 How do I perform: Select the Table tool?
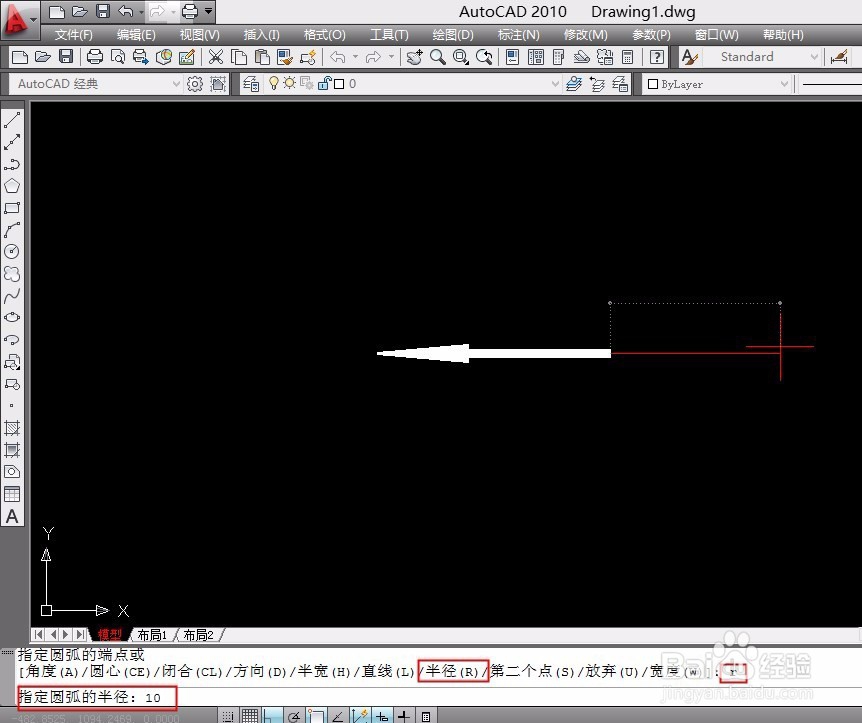[x=12, y=494]
